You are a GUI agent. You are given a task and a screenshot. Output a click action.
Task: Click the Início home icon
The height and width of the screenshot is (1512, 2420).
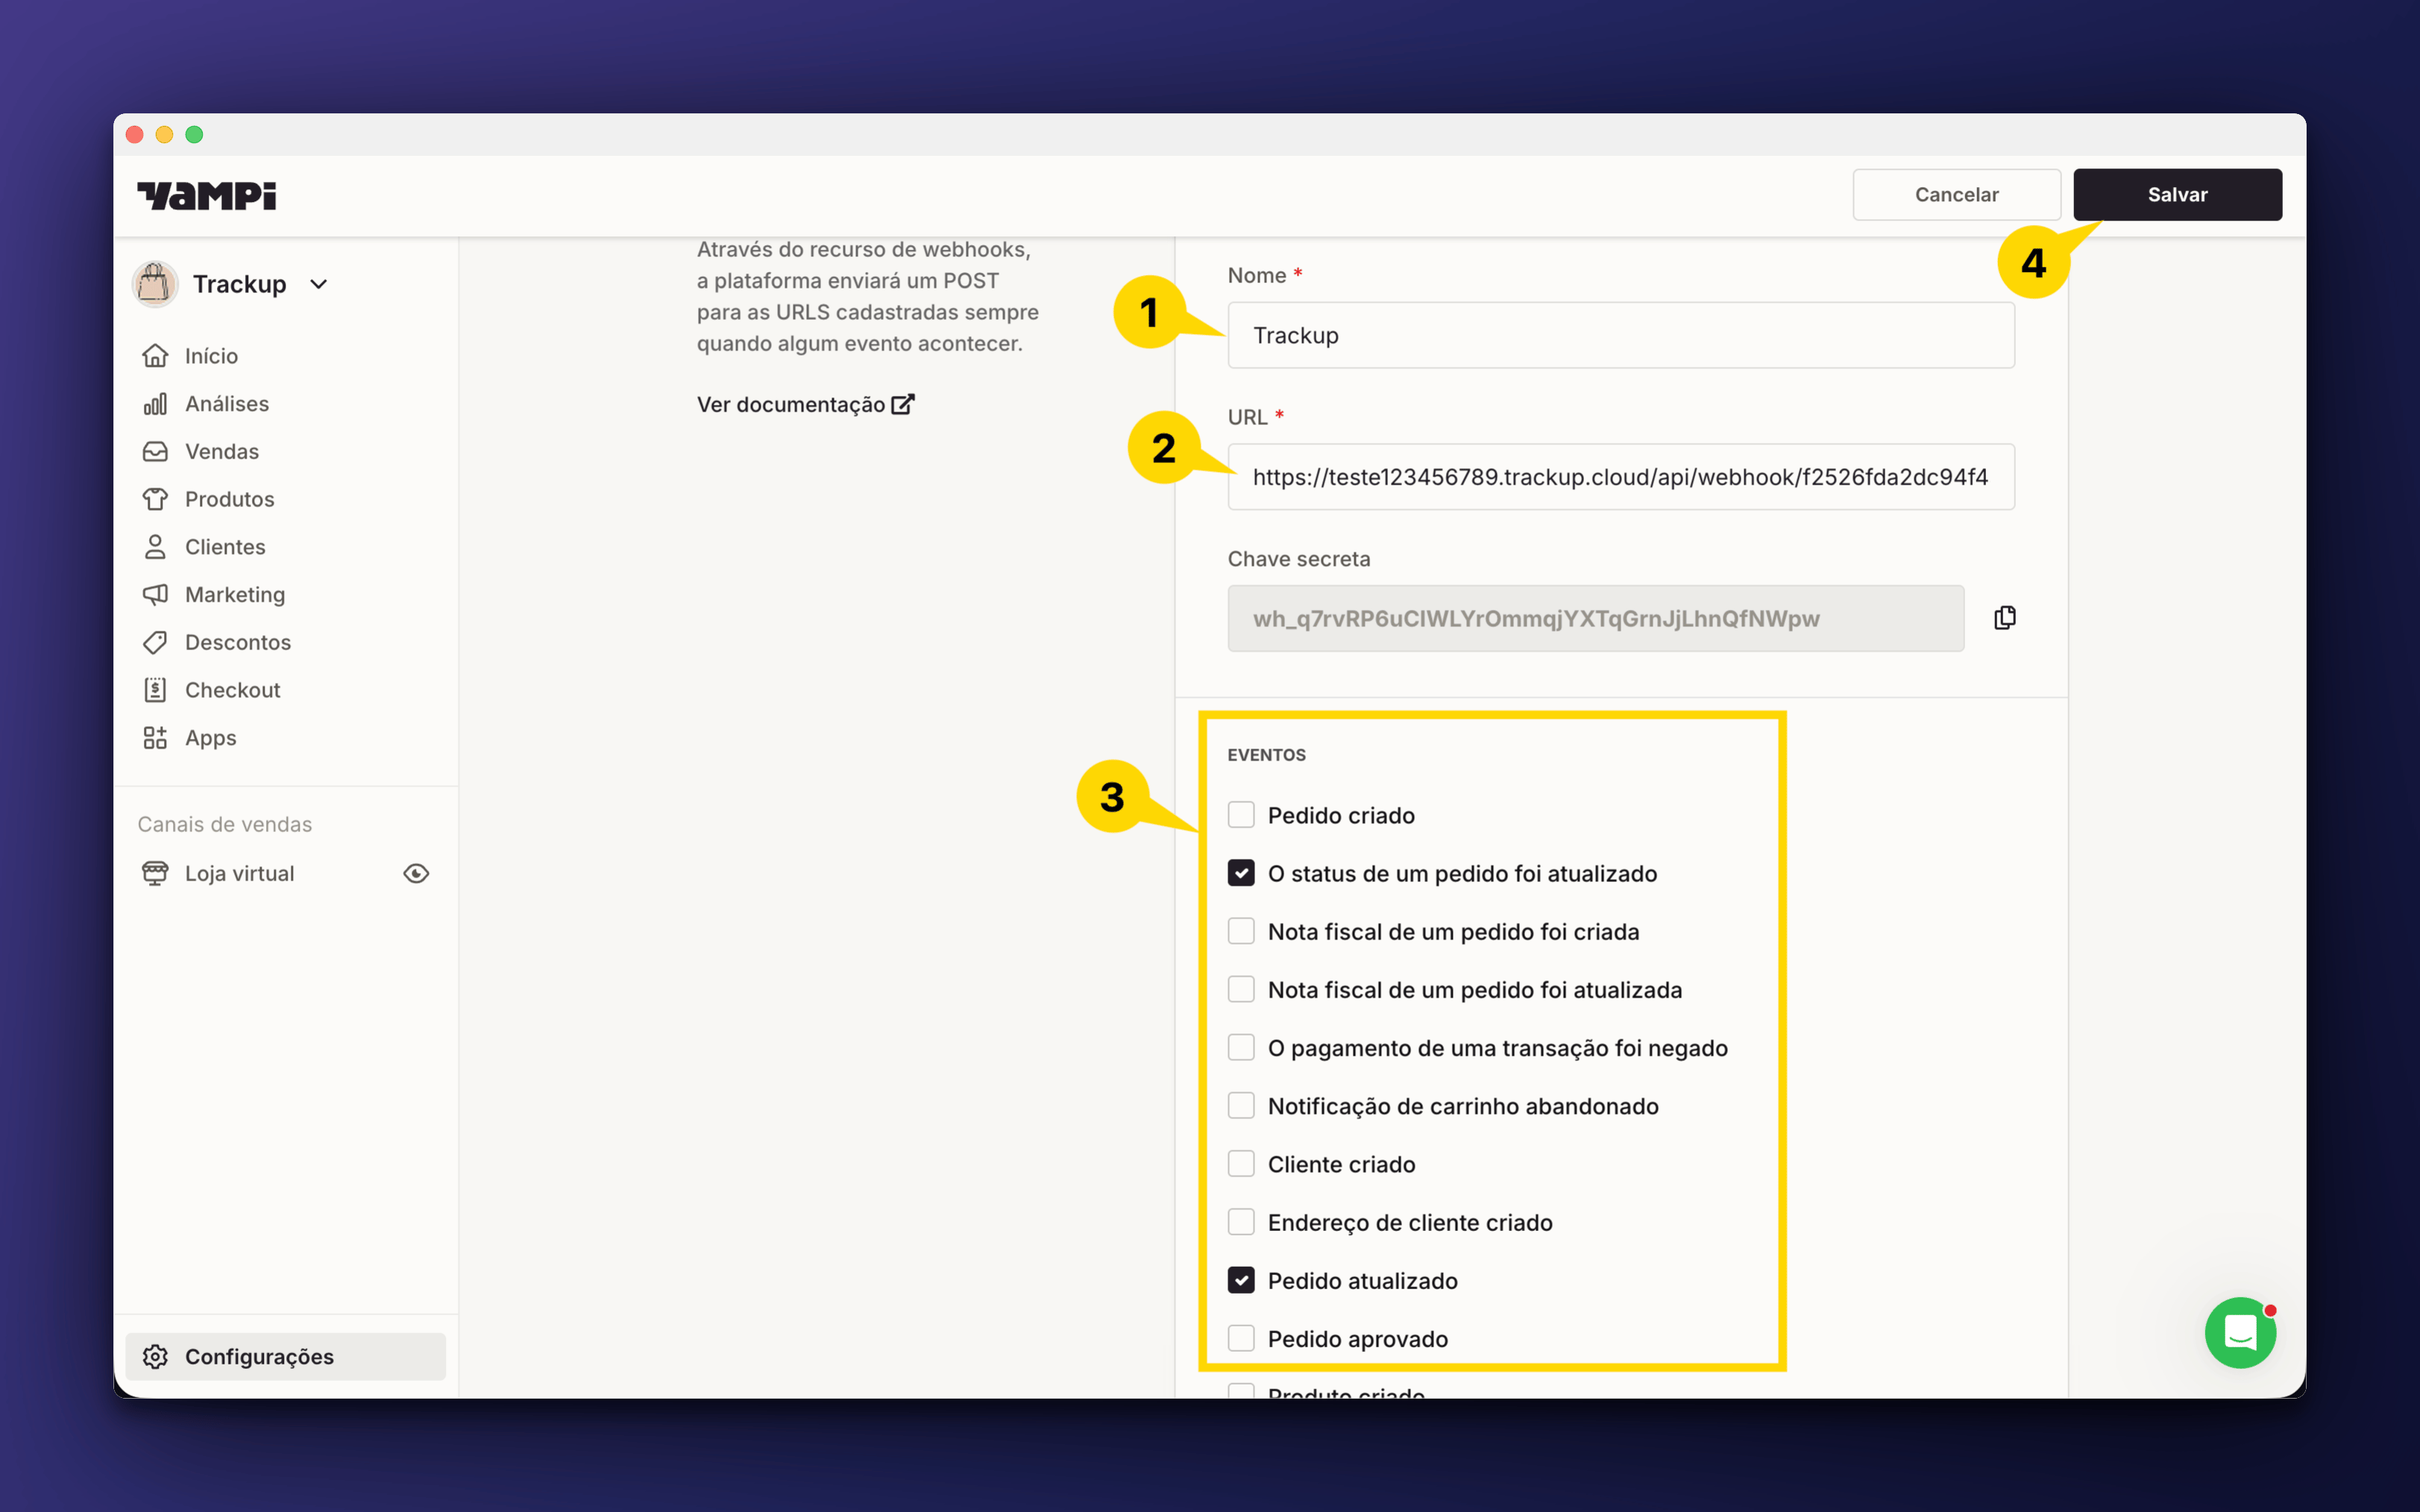point(155,356)
